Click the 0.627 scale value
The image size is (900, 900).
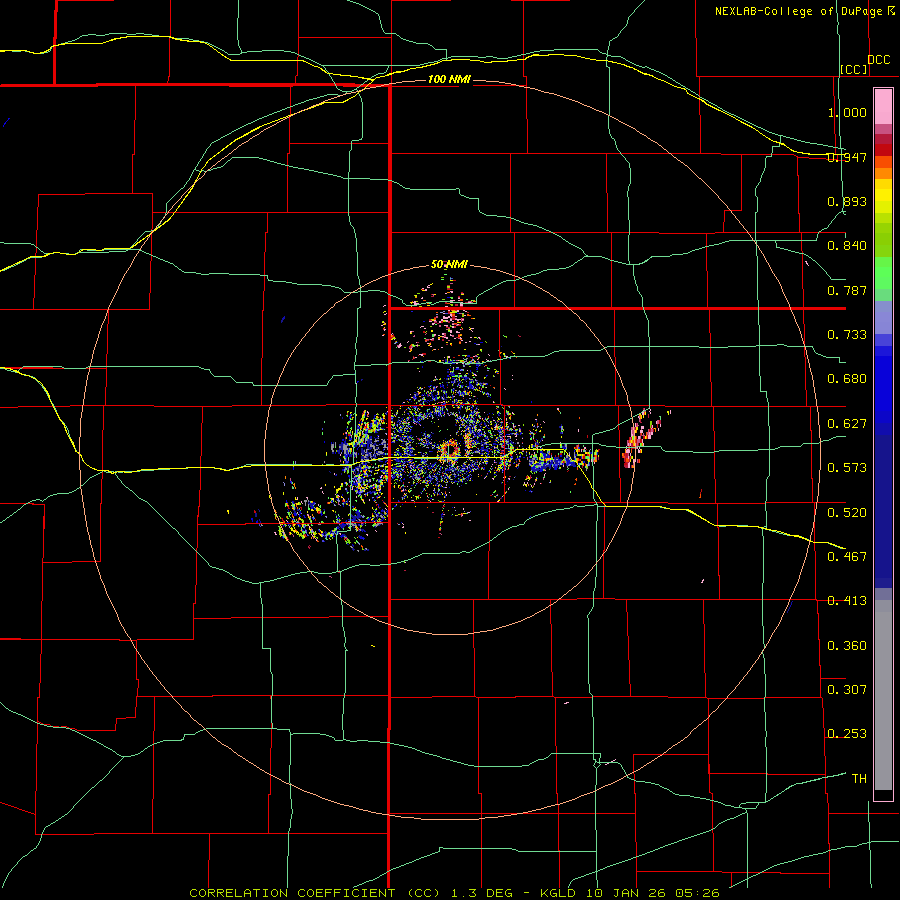(847, 424)
